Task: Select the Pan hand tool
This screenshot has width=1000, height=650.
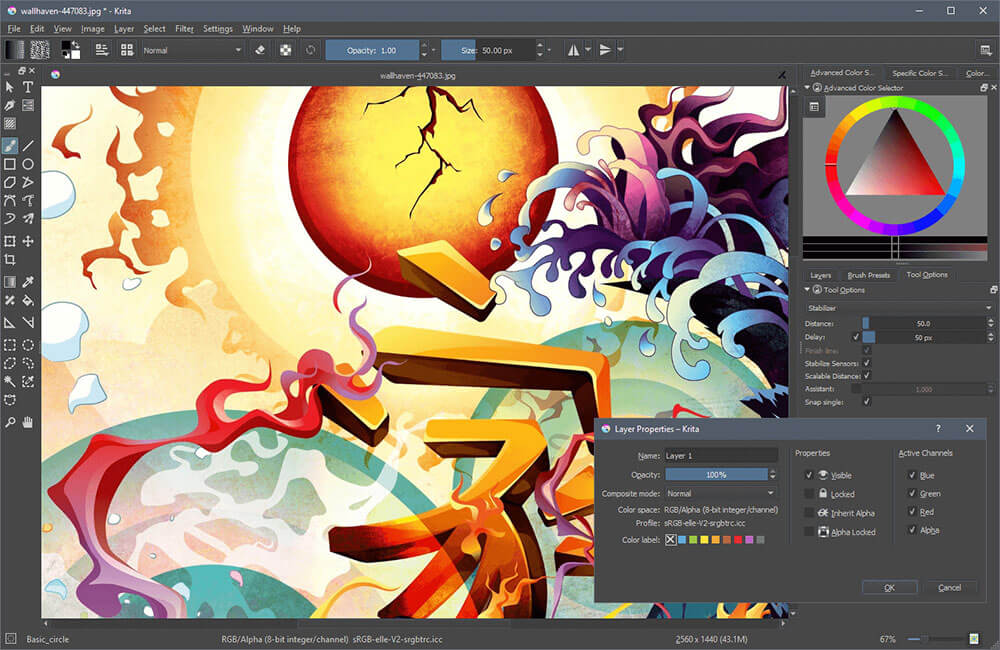Action: click(27, 422)
